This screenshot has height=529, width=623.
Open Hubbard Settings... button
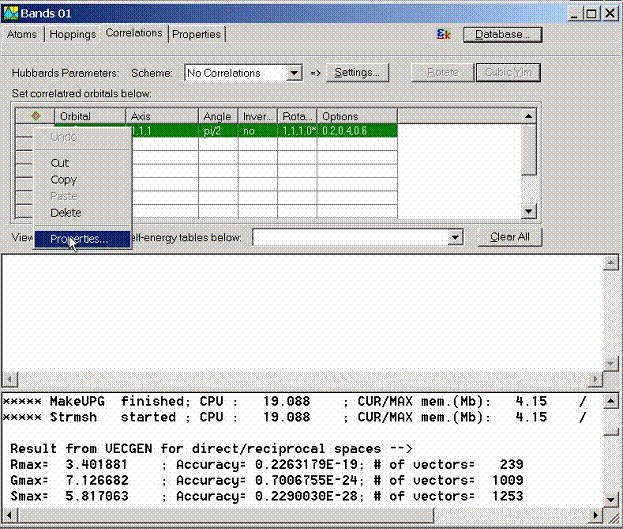(x=356, y=73)
